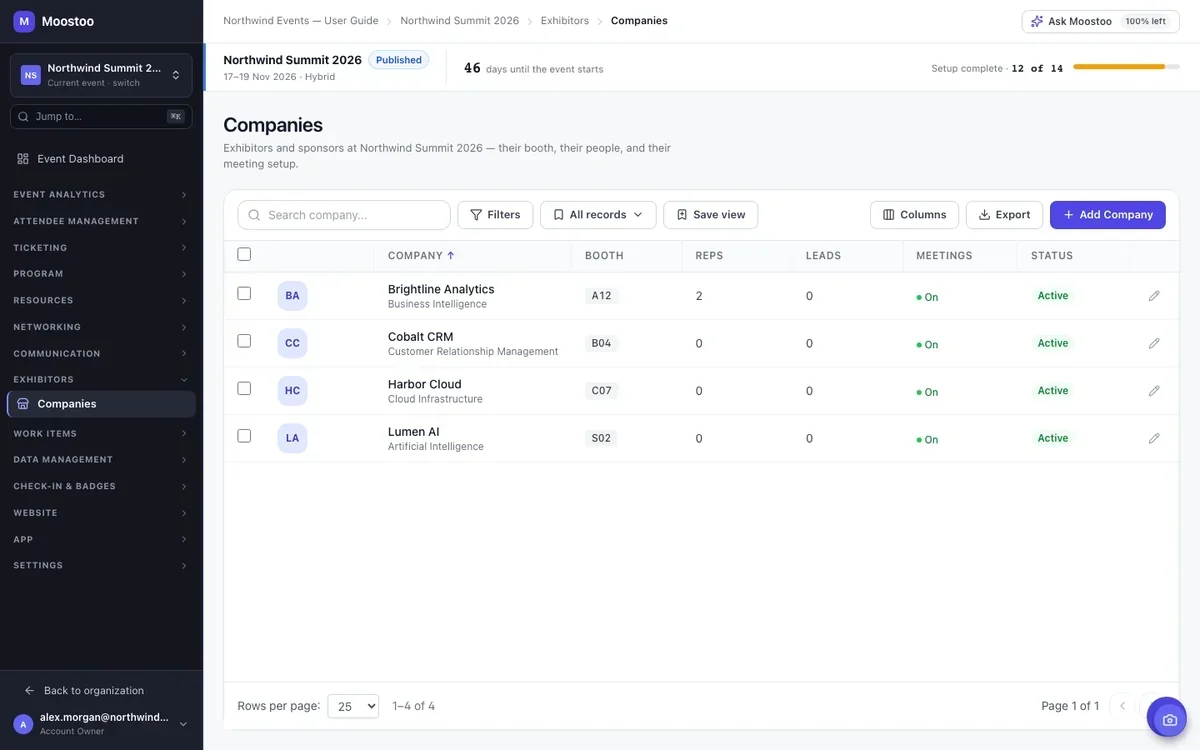Toggle meetings On for Cobalt CRM

(927, 344)
